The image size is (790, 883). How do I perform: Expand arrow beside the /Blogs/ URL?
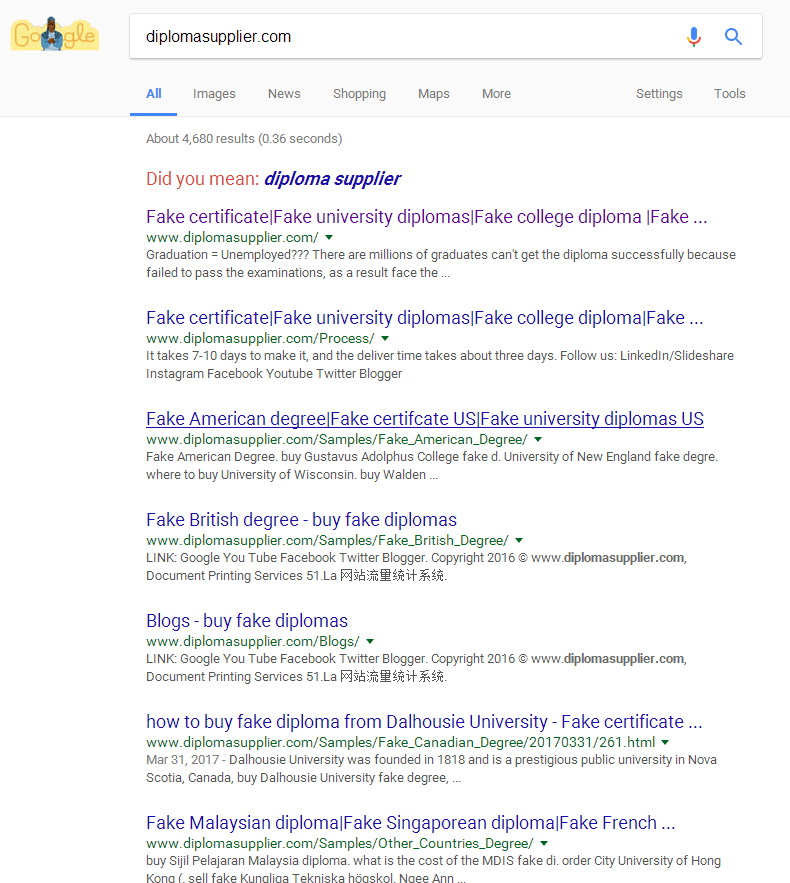[370, 641]
